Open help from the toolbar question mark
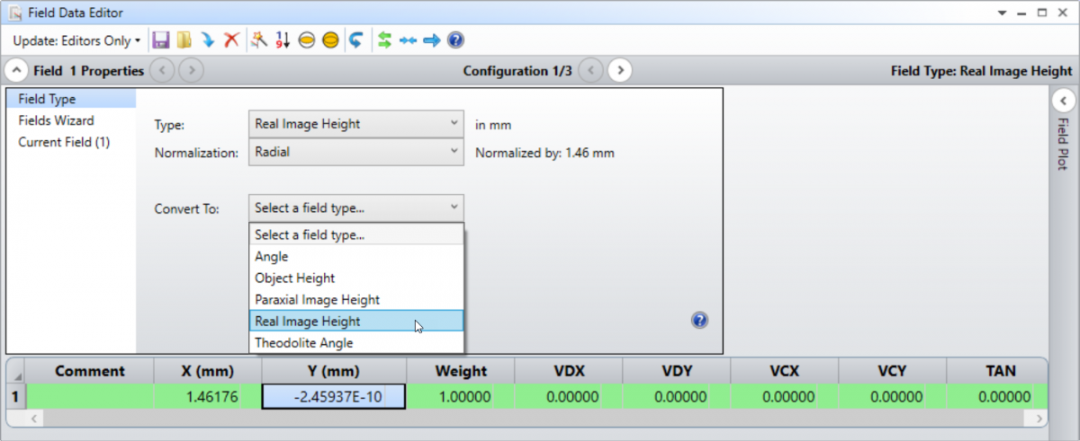 coord(456,41)
